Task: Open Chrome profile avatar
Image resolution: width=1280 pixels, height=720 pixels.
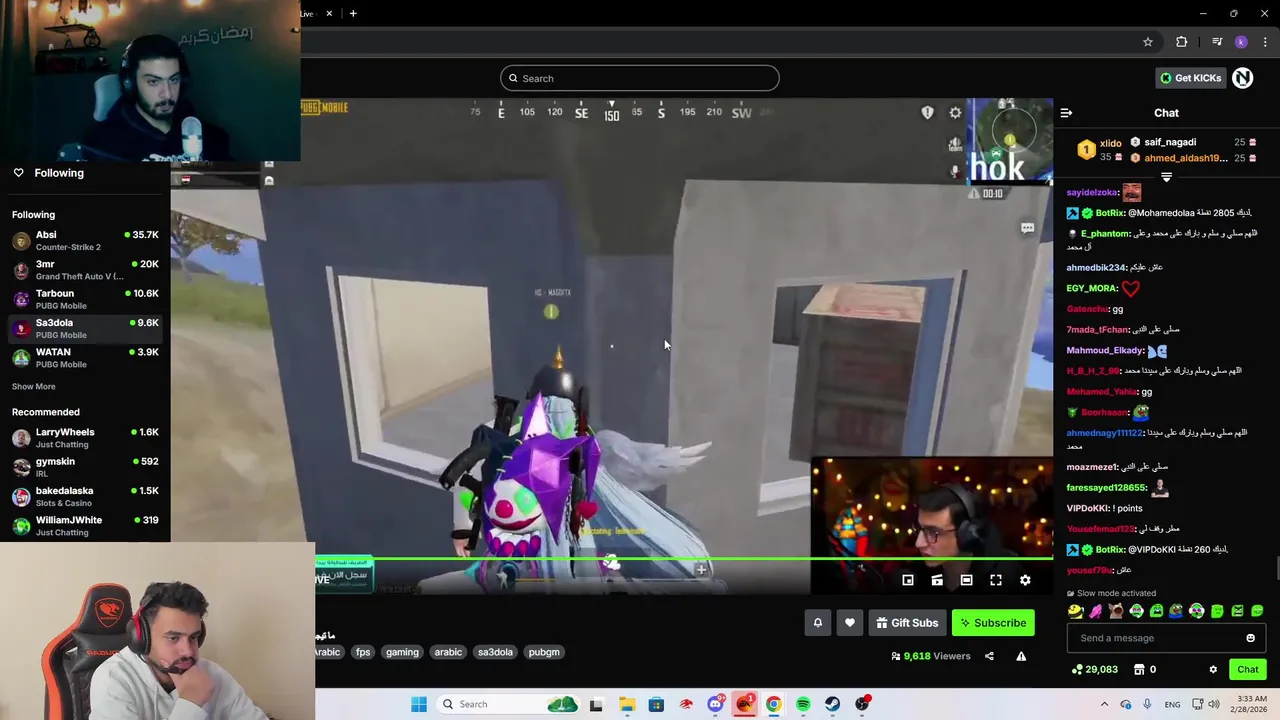Action: [x=1241, y=42]
